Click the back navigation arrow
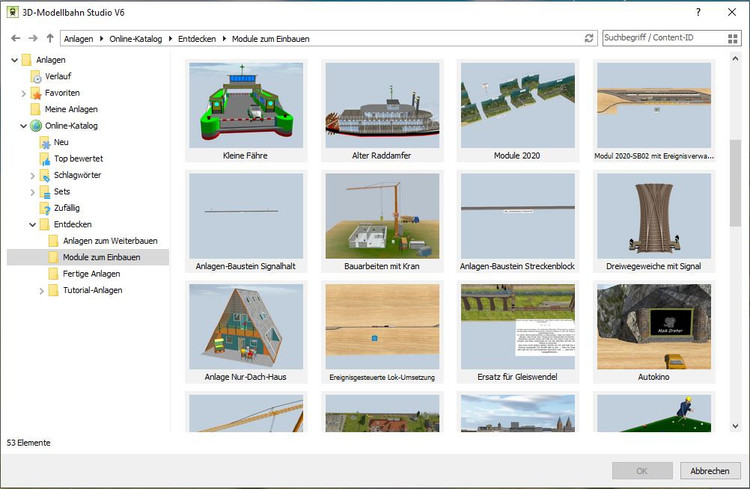The width and height of the screenshot is (750, 489). click(13, 38)
